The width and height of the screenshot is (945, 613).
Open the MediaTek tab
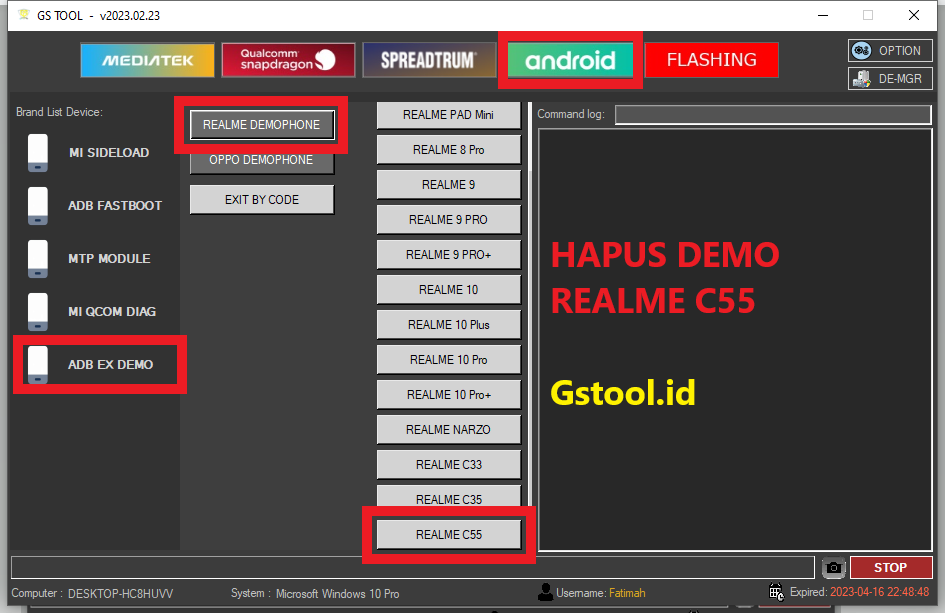(148, 60)
